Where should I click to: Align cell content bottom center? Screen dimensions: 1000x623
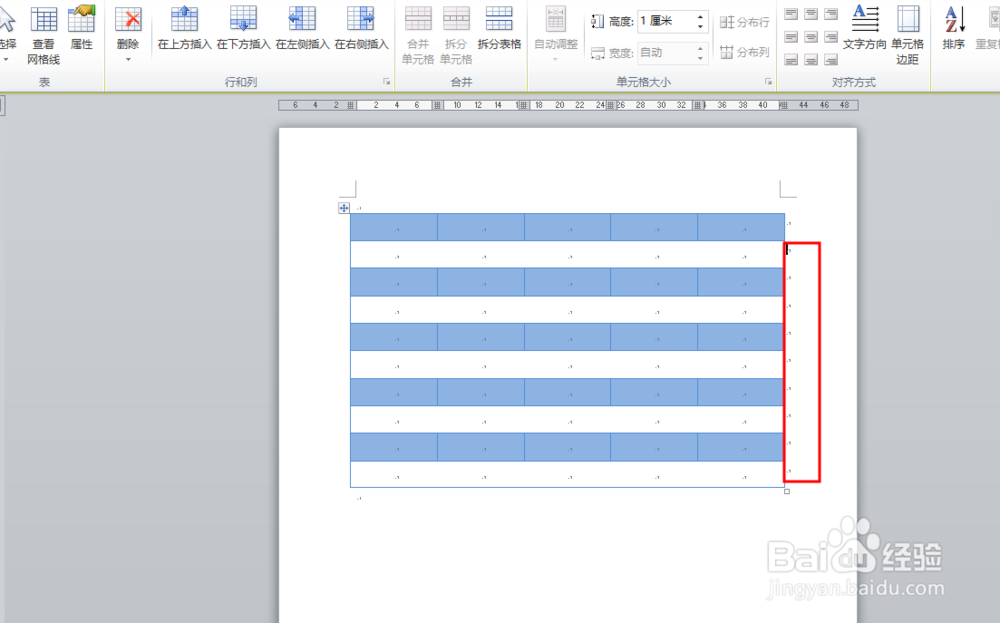pos(811,60)
